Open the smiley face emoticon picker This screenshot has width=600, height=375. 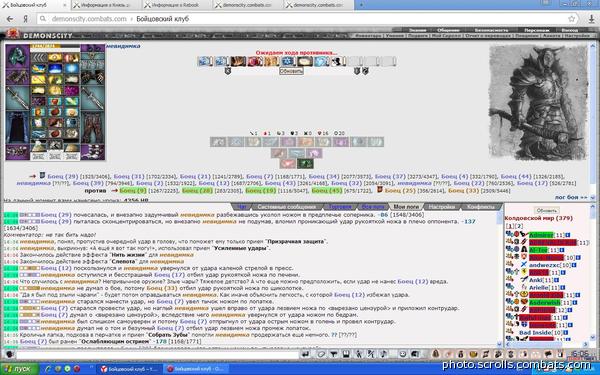pyautogui.click(x=403, y=354)
